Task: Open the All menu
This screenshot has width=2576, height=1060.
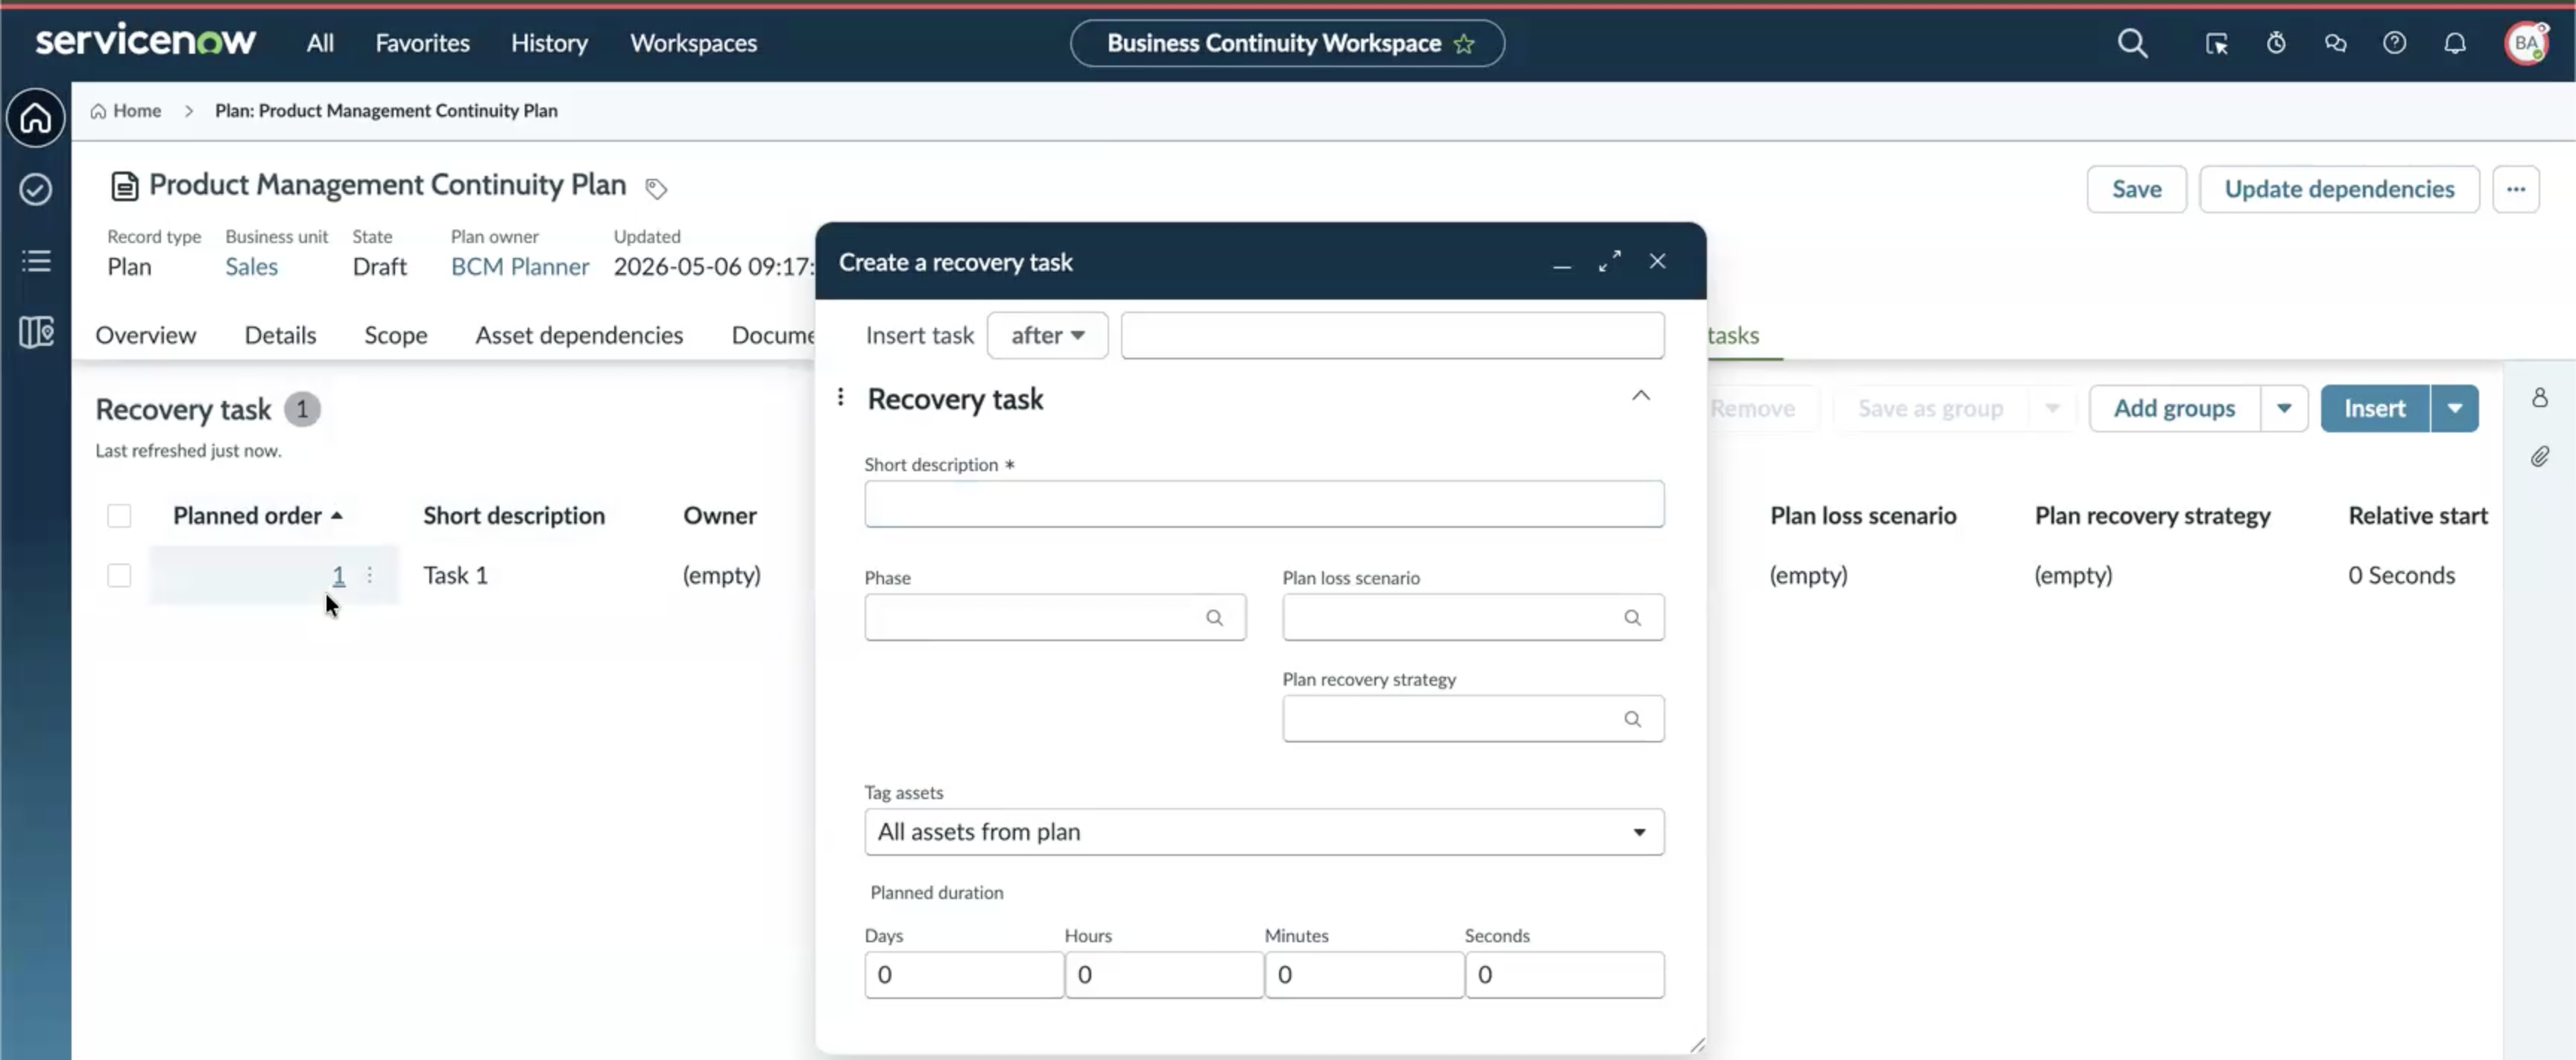Action: click(320, 43)
